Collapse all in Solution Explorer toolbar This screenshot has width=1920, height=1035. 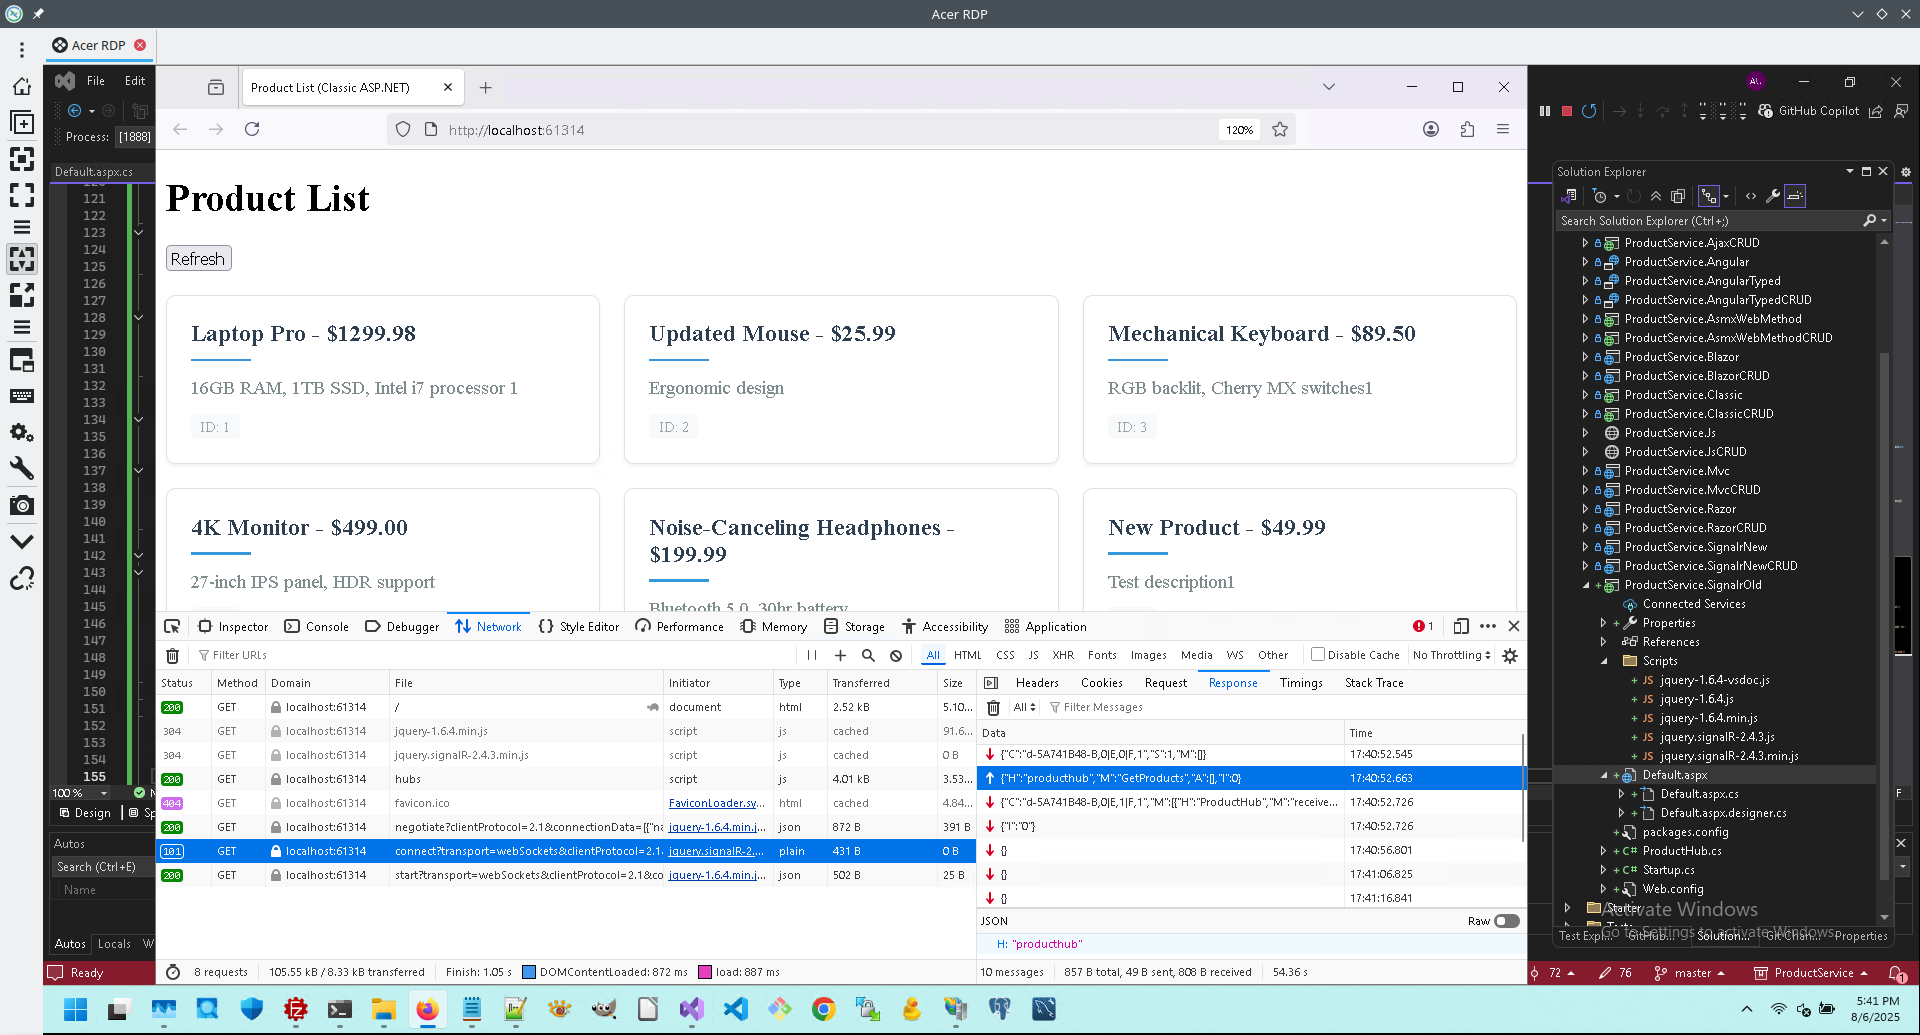tap(1656, 196)
